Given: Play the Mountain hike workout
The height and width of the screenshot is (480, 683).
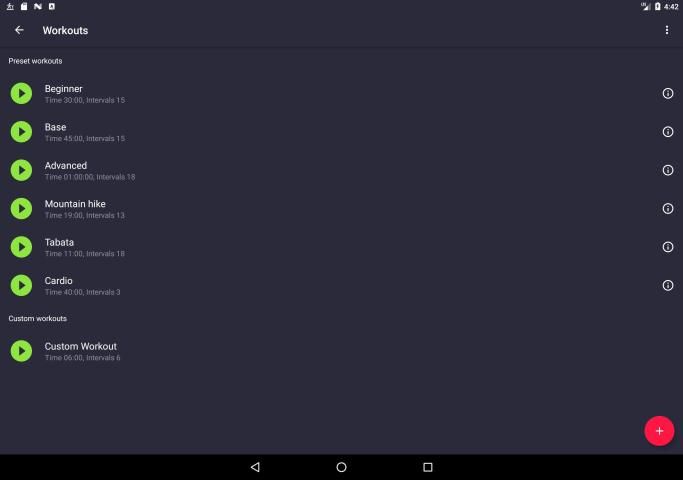Looking at the screenshot, I should point(21,208).
